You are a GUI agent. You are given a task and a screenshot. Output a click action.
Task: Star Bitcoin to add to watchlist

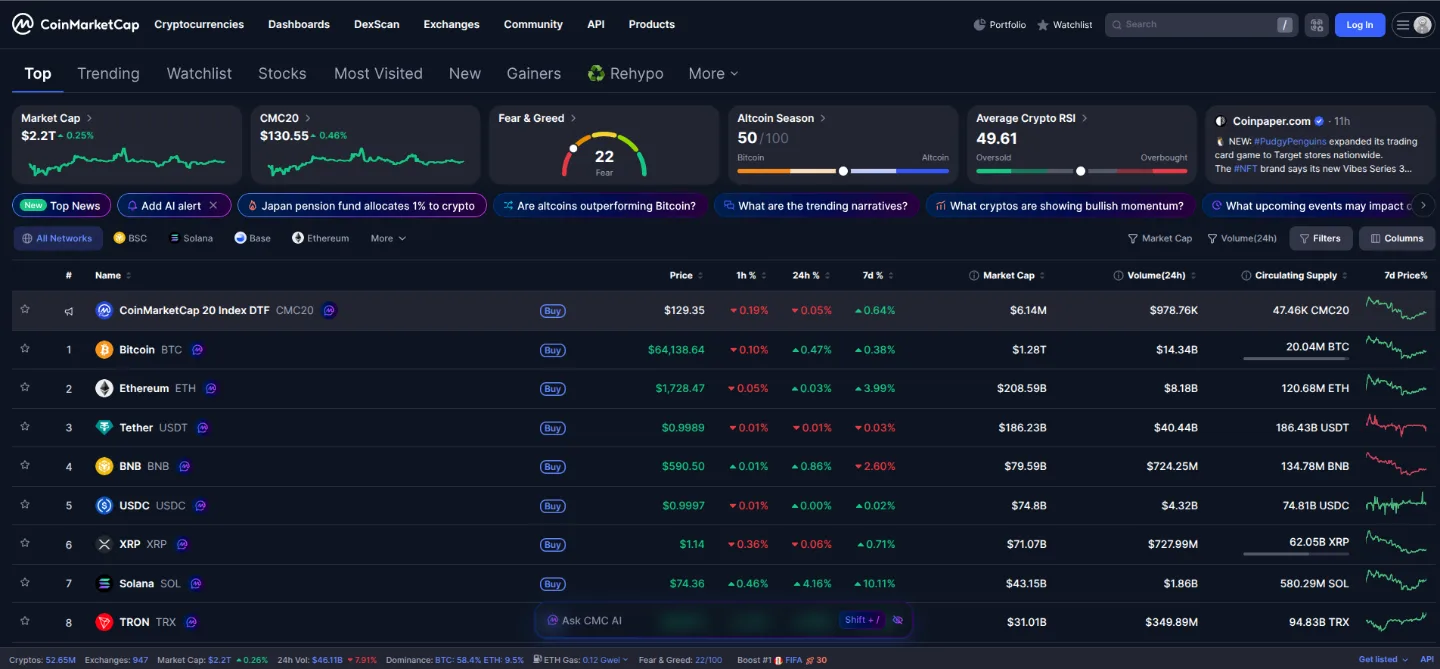25,349
